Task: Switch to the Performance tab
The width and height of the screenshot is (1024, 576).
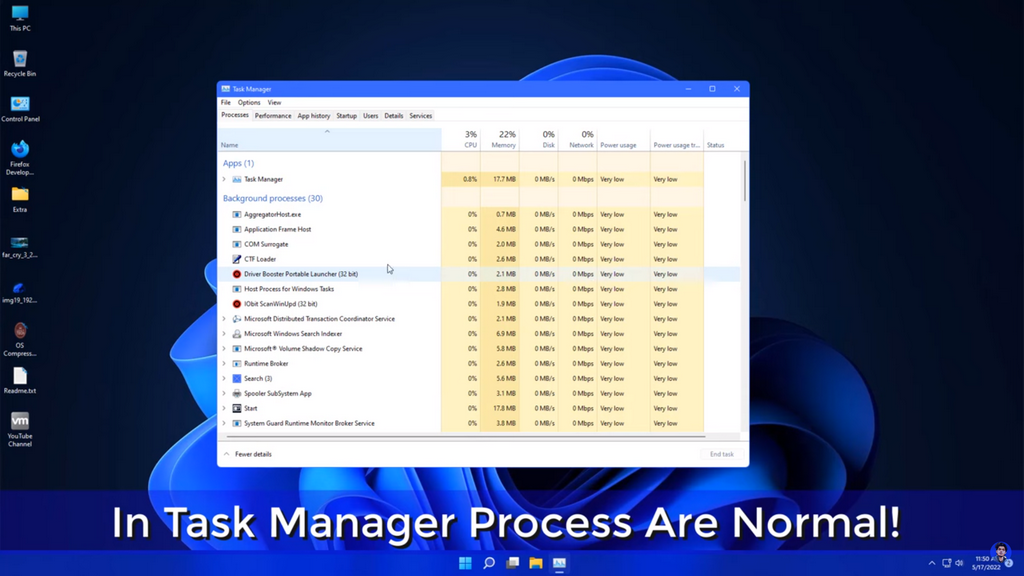Action: 273,116
